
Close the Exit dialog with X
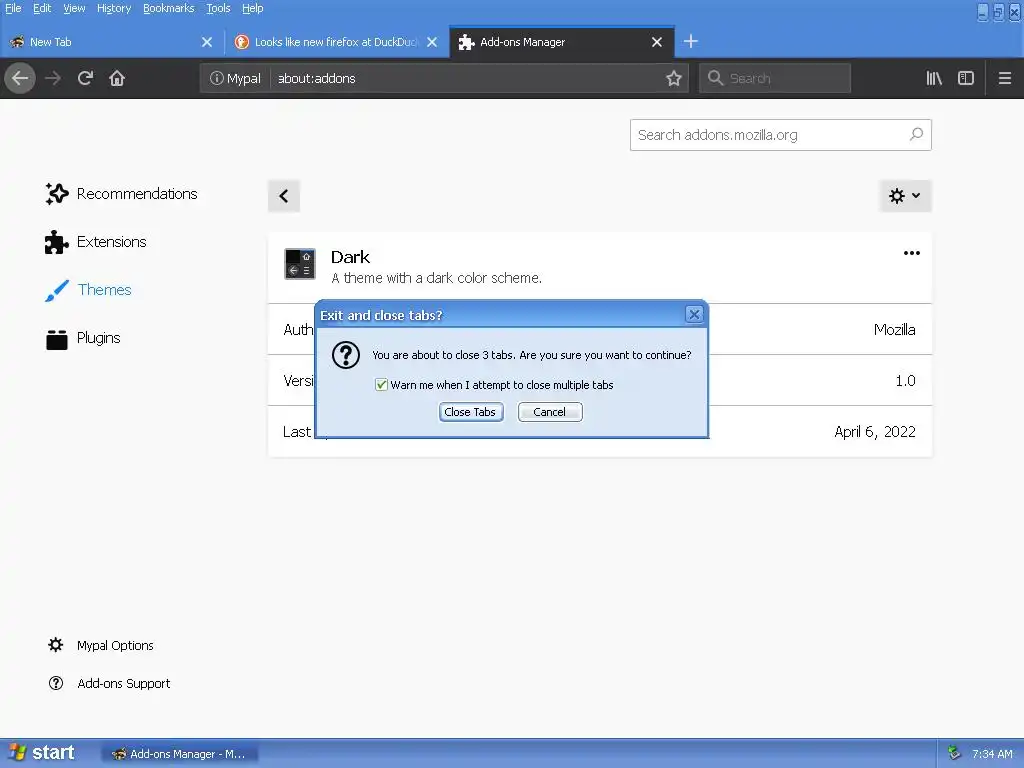pos(694,315)
